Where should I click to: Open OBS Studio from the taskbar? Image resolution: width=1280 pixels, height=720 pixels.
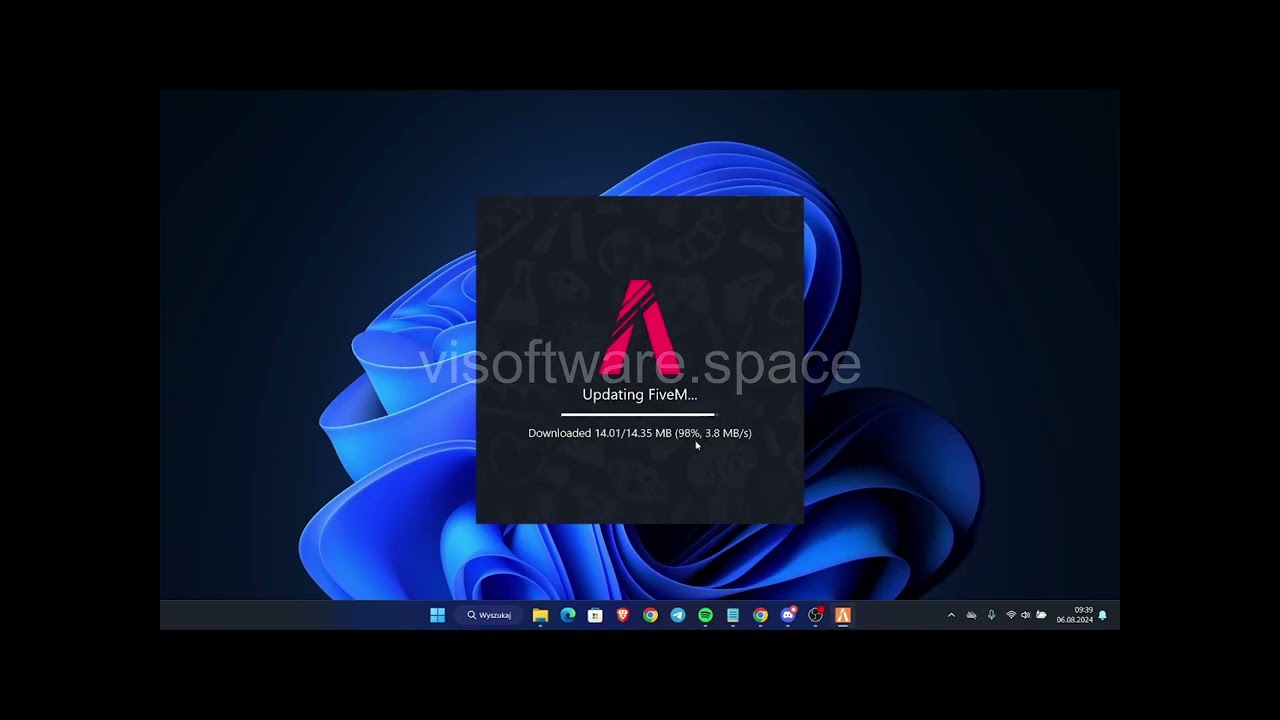click(x=815, y=615)
